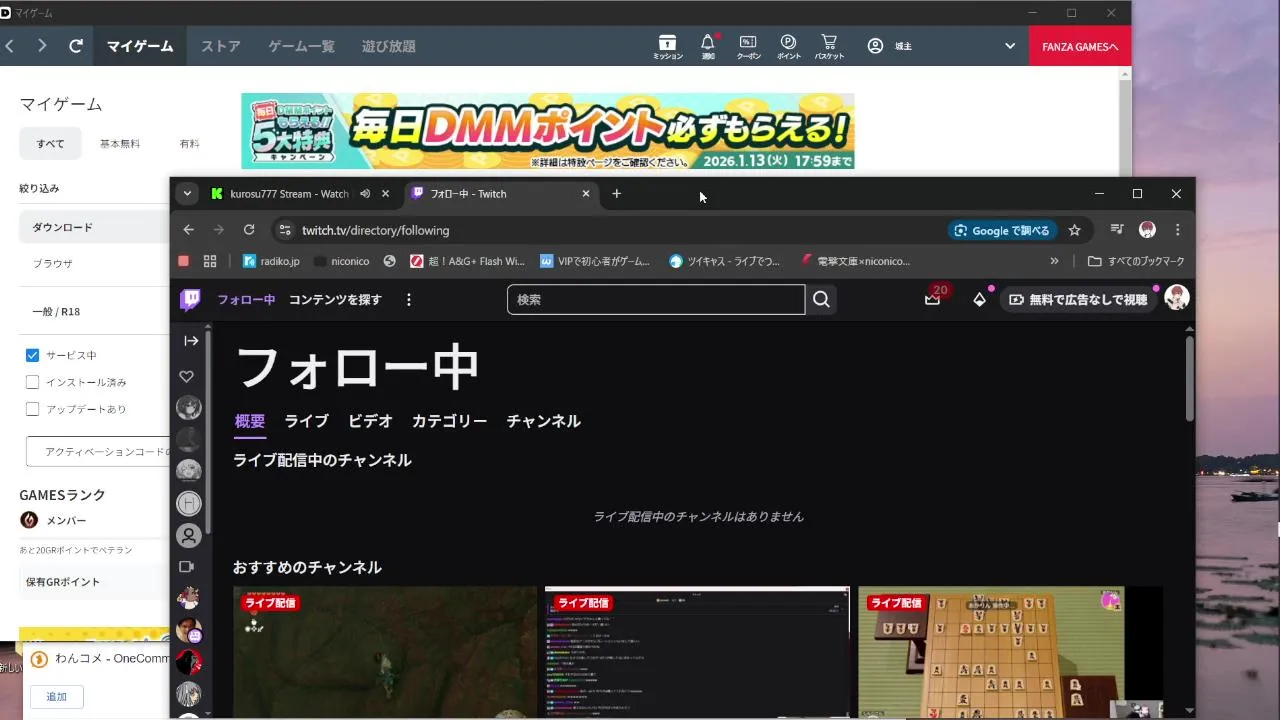This screenshot has width=1280, height=720.
Task: Toggle 'サービス中' checkbox in DMM window
Action: (32, 355)
